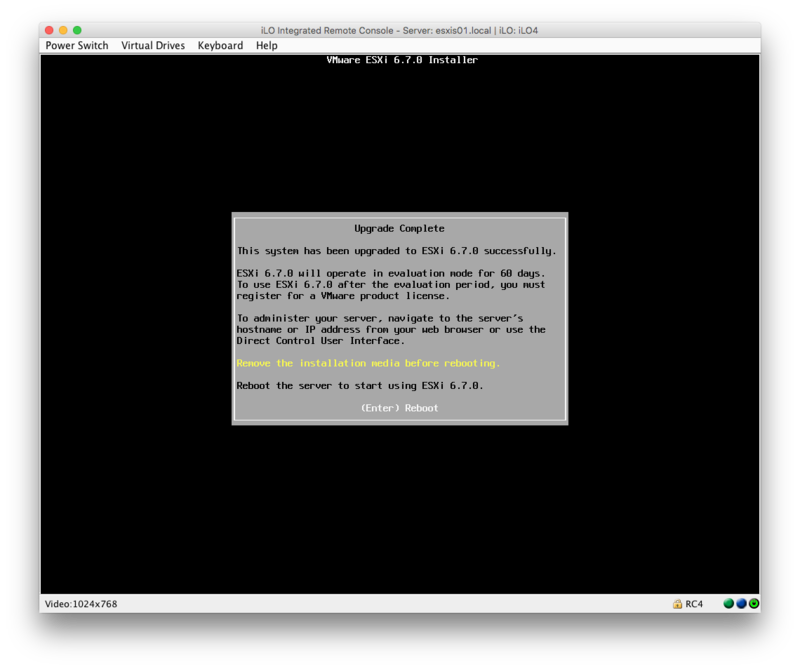Viewport: 800px width, 669px height.
Task: Click the iLO Integrated Remote Console window title
Action: click(x=399, y=31)
